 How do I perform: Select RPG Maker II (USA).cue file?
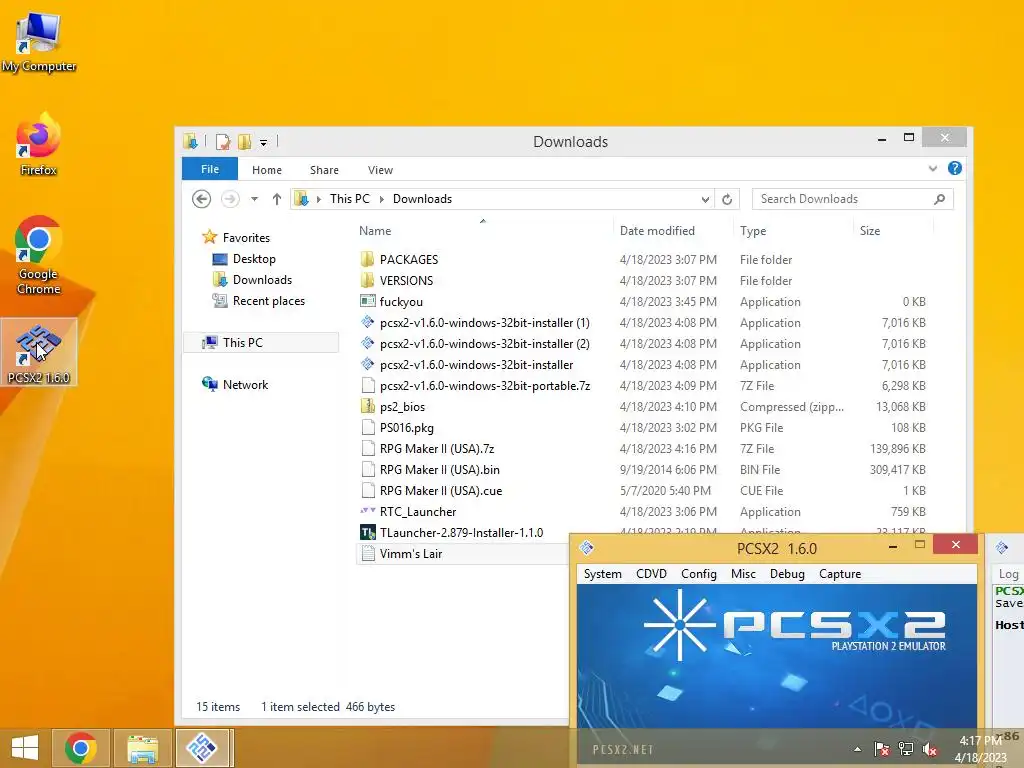click(x=440, y=490)
